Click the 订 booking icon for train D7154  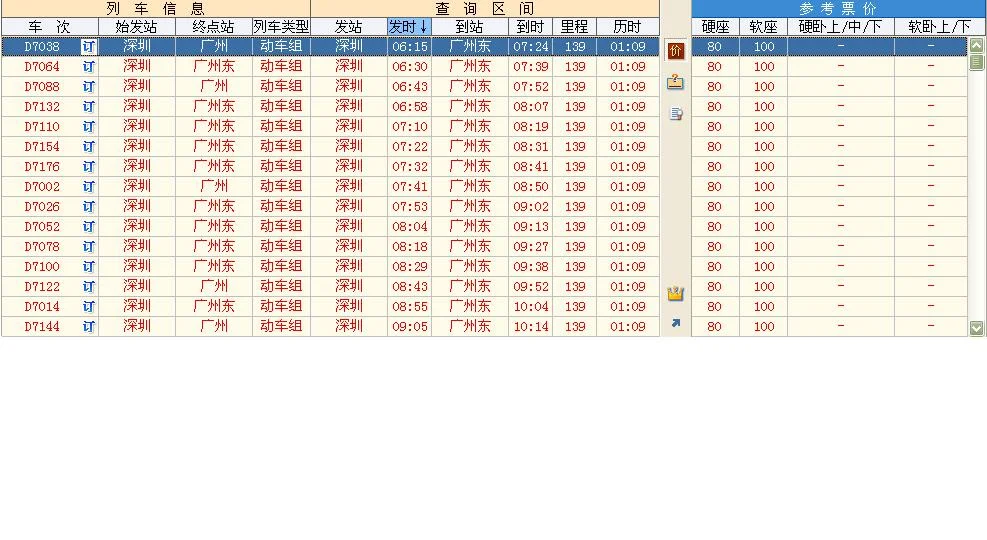[x=88, y=147]
